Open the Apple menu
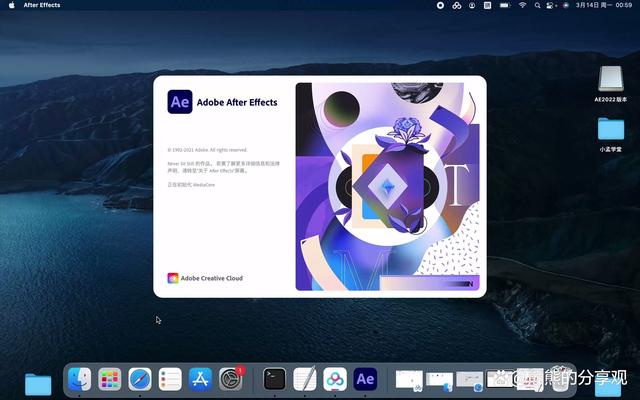 point(11,5)
